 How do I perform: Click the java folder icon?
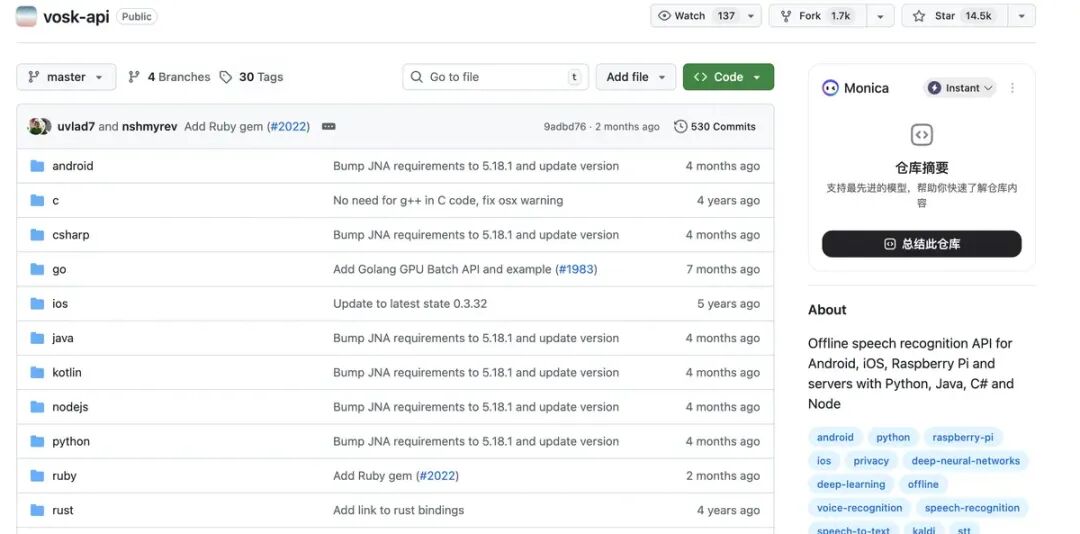(x=37, y=338)
